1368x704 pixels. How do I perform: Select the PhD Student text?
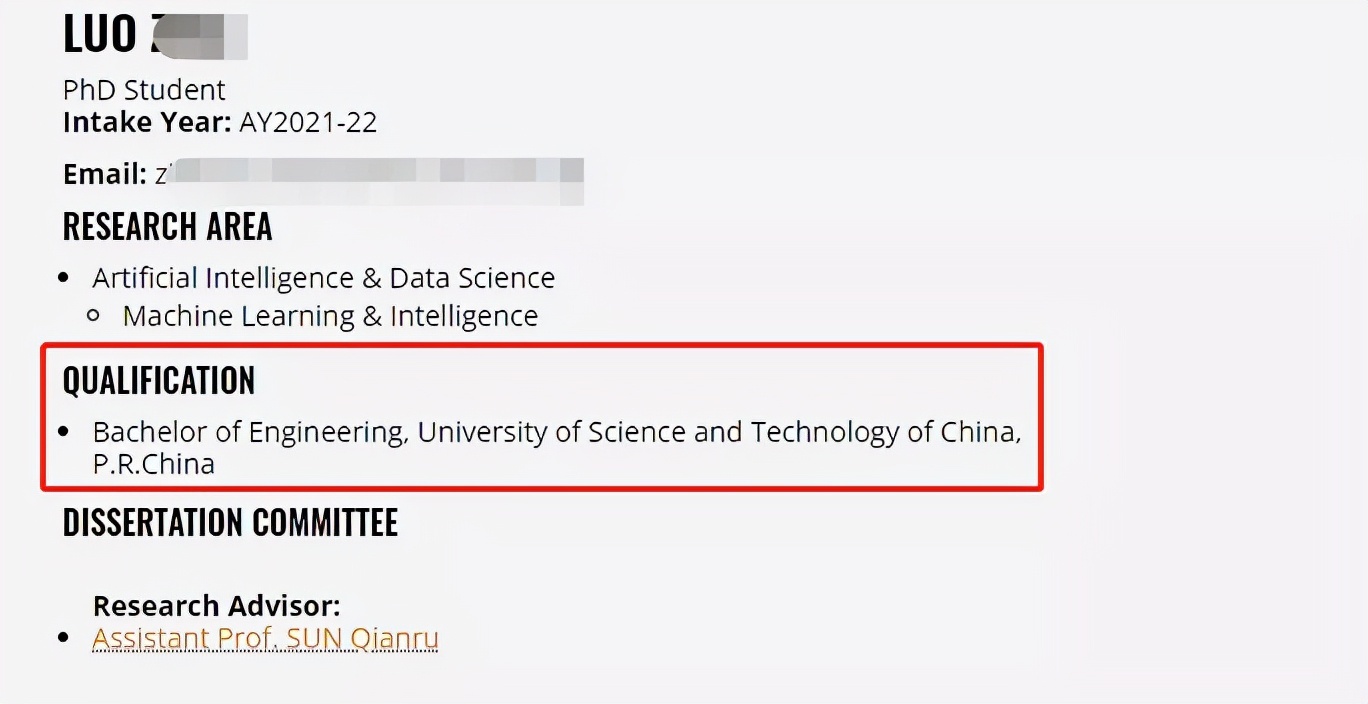coord(144,90)
